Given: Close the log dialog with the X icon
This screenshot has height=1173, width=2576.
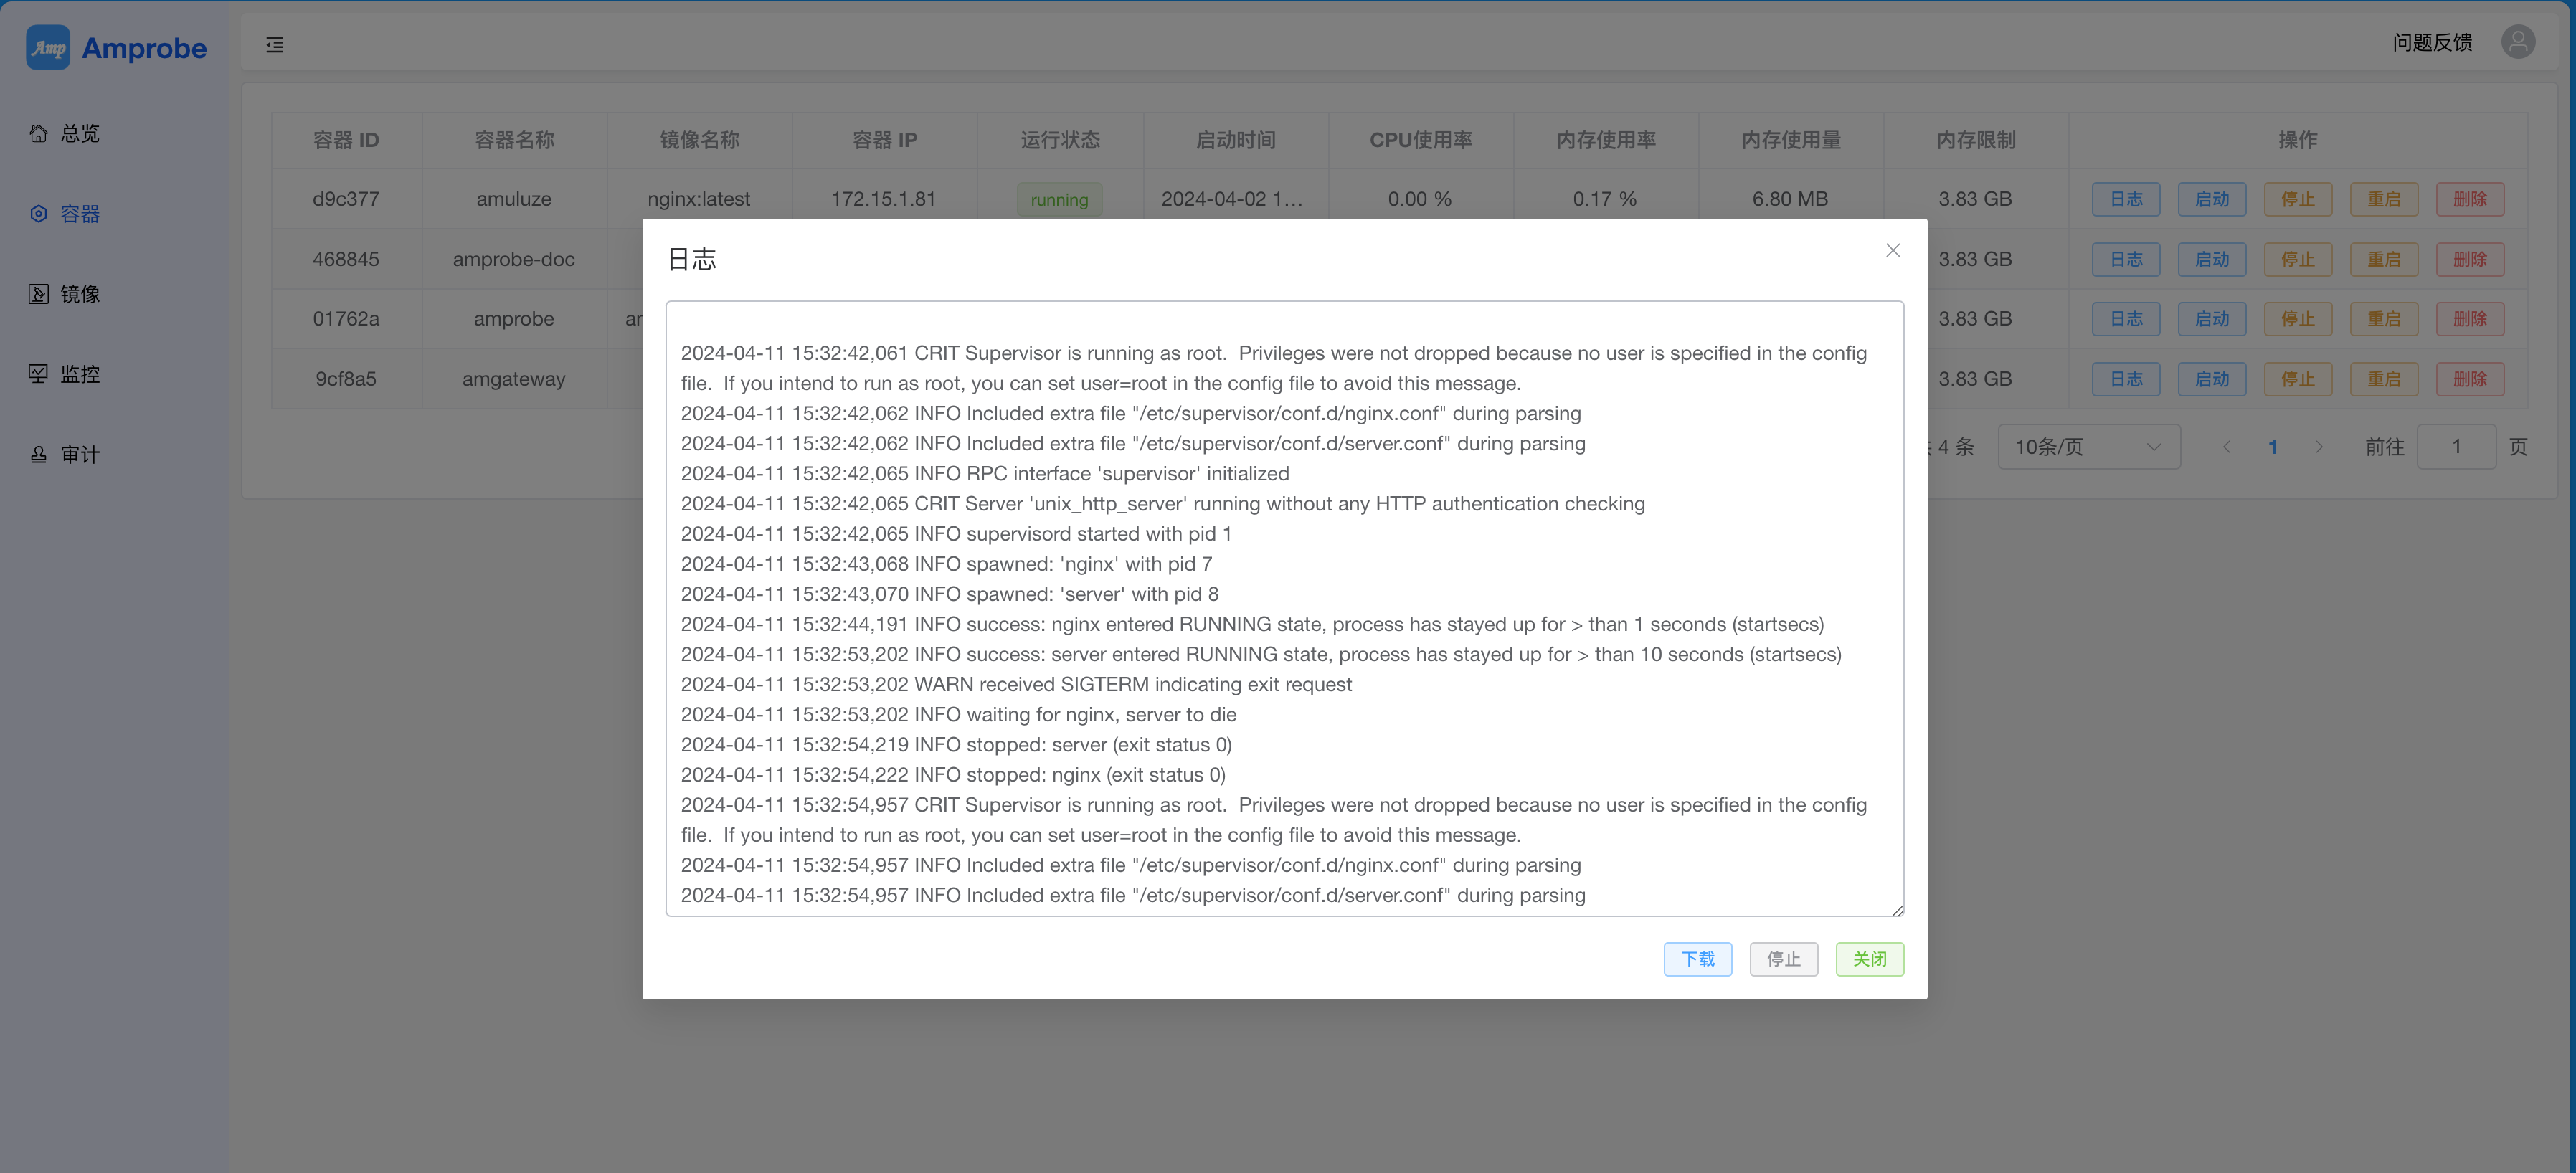Looking at the screenshot, I should (1892, 250).
